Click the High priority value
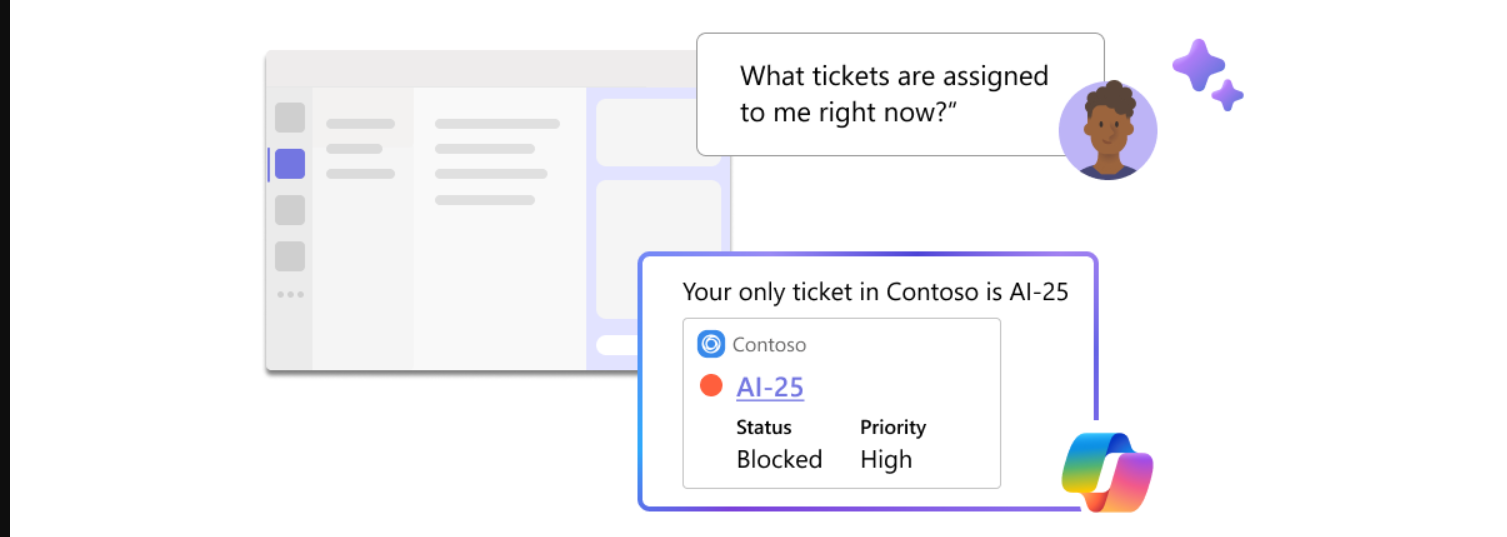Viewport: 1507px width, 537px height. [886, 459]
